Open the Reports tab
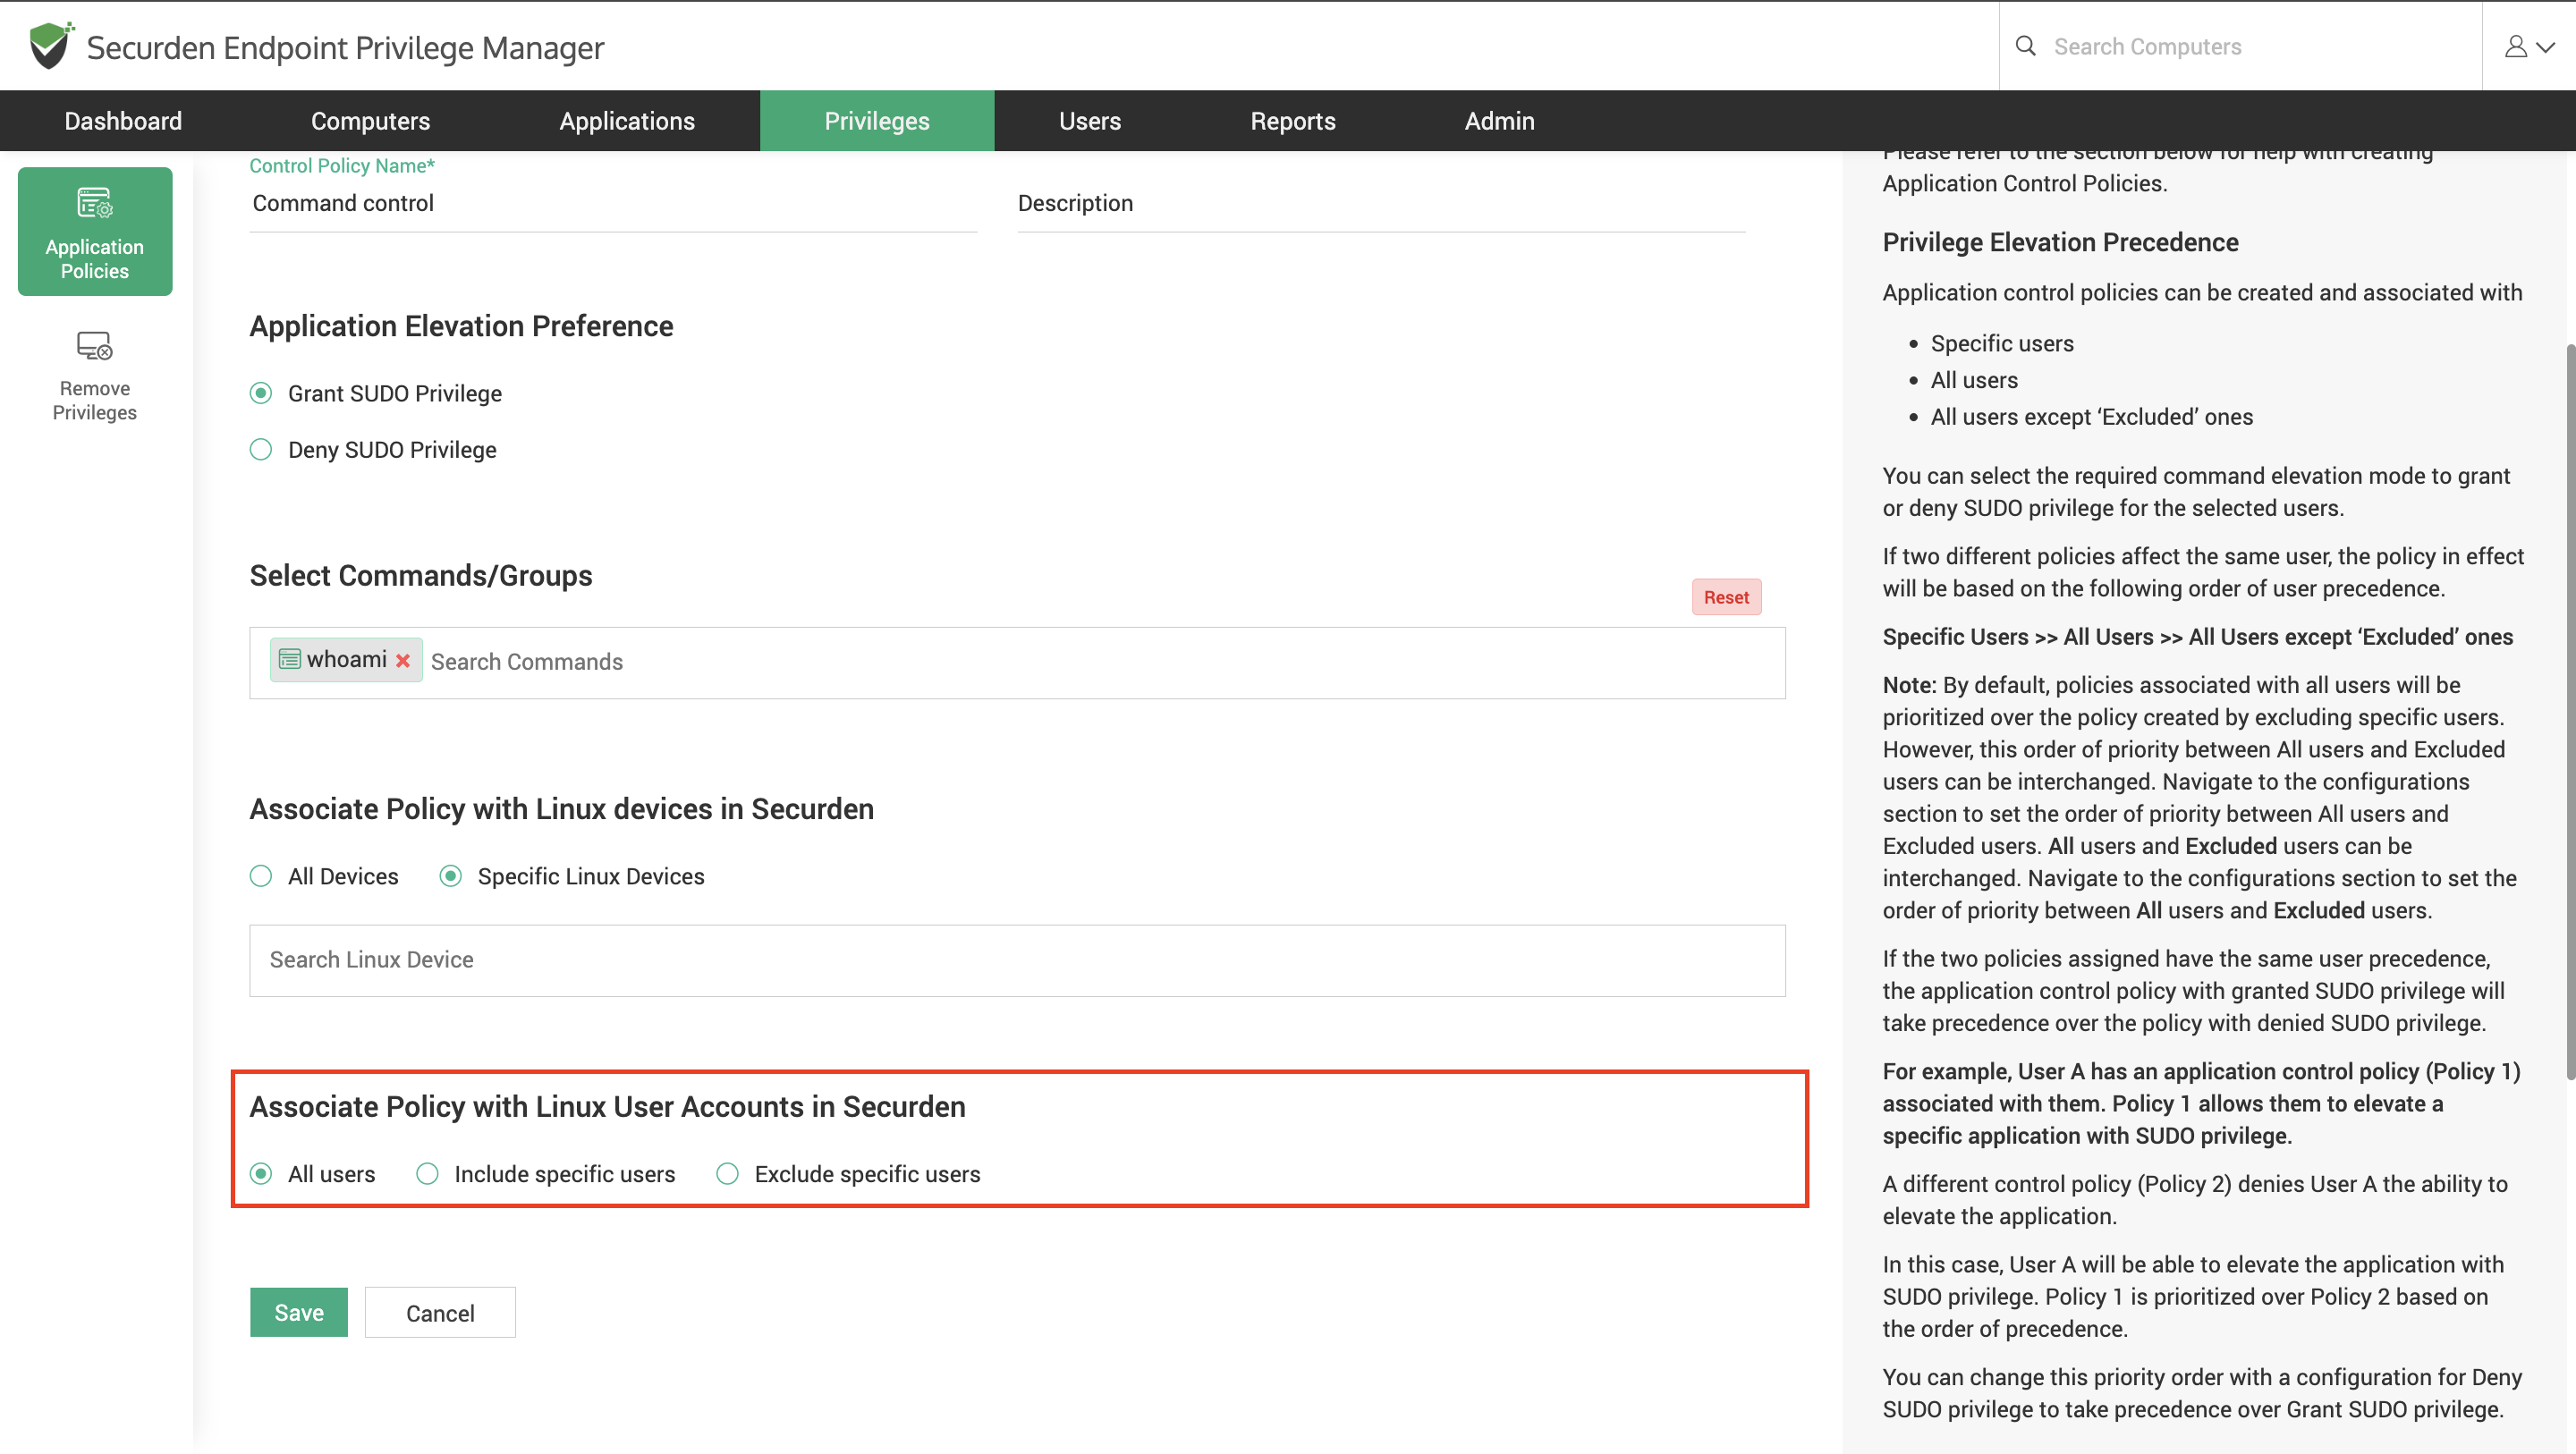 [1293, 121]
